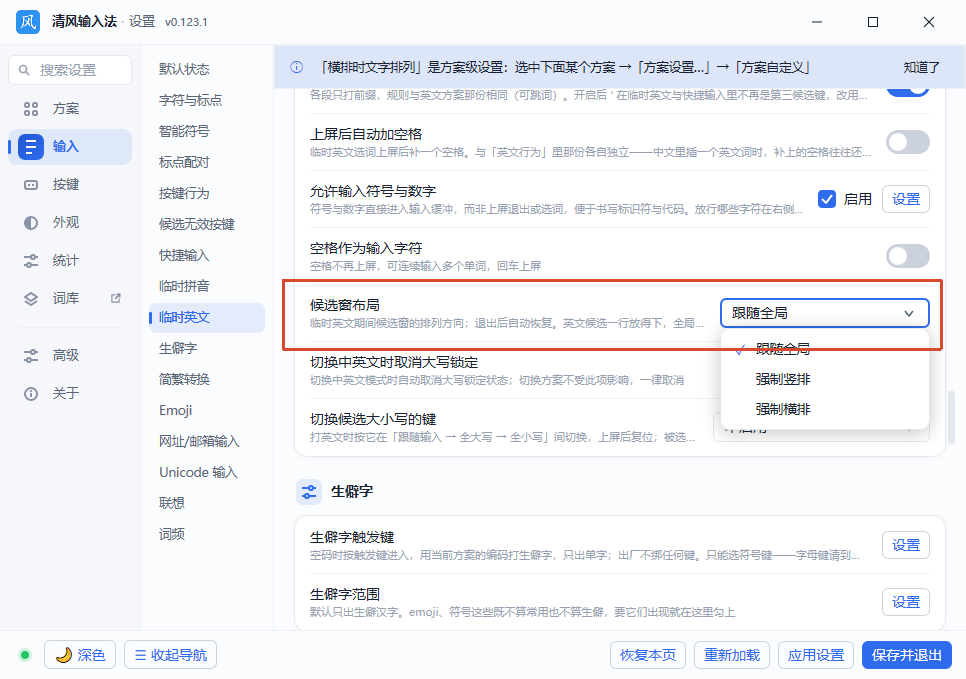Click the vertical scrollbar thumb of settings

951,417
